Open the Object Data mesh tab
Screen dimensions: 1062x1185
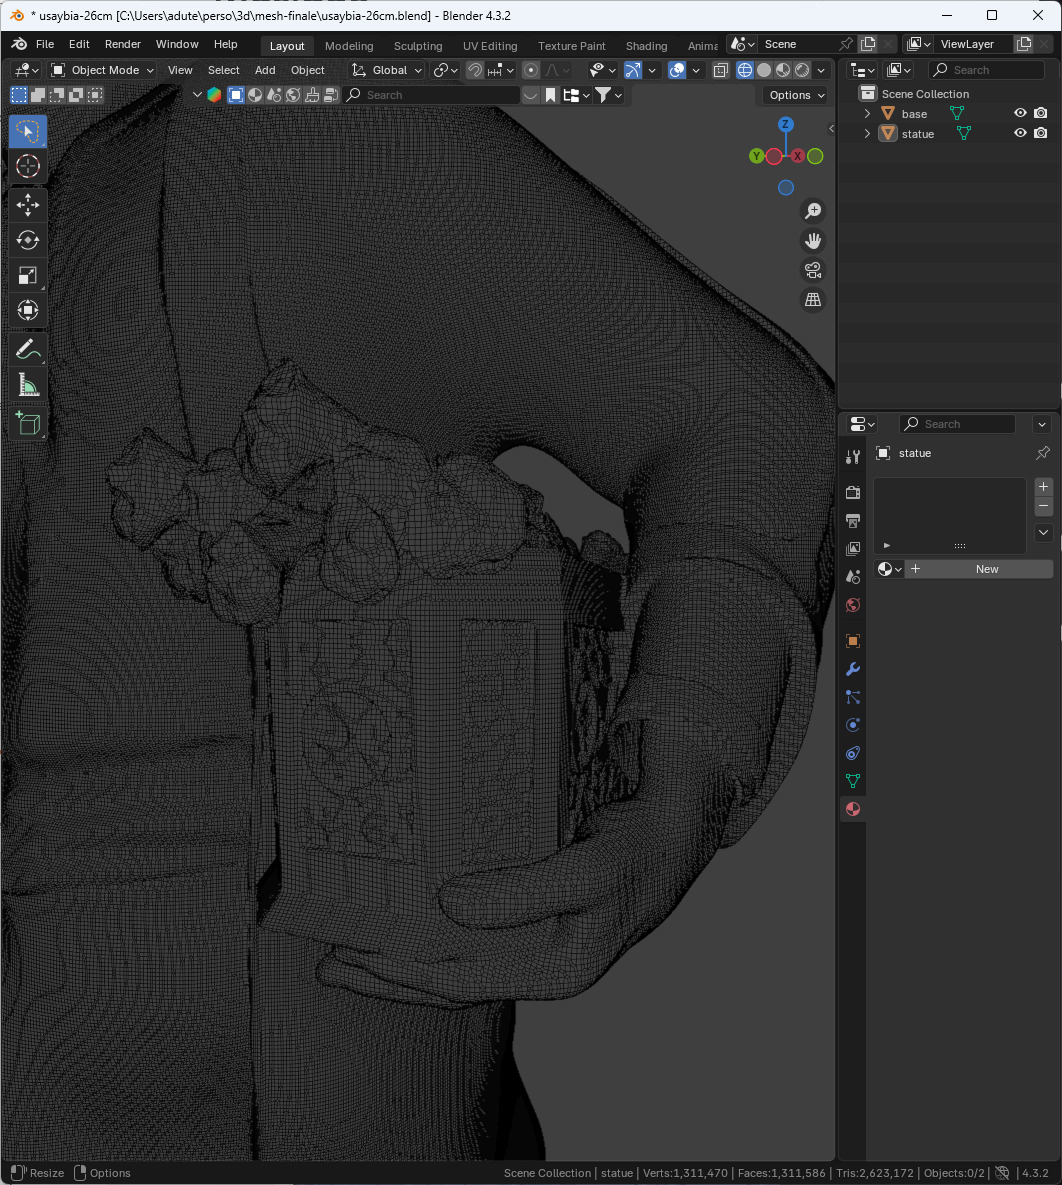point(853,781)
